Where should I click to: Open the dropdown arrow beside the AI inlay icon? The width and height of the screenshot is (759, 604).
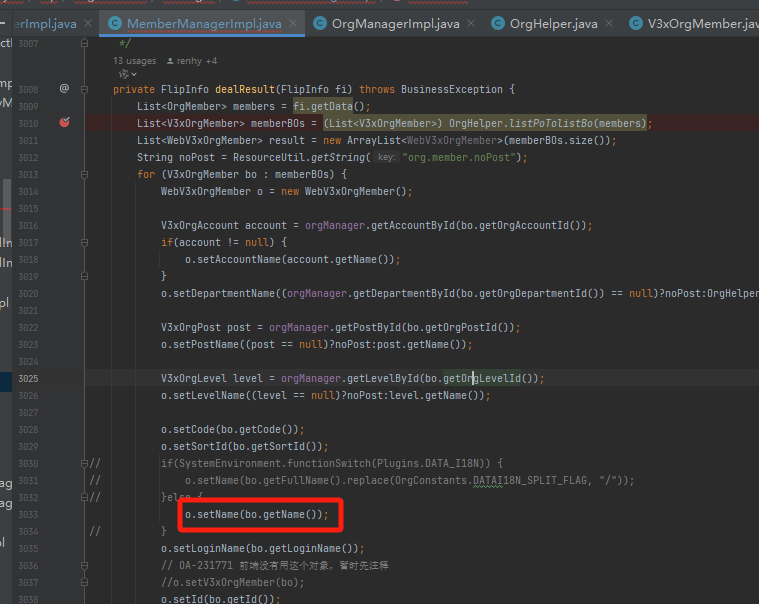pos(134,75)
